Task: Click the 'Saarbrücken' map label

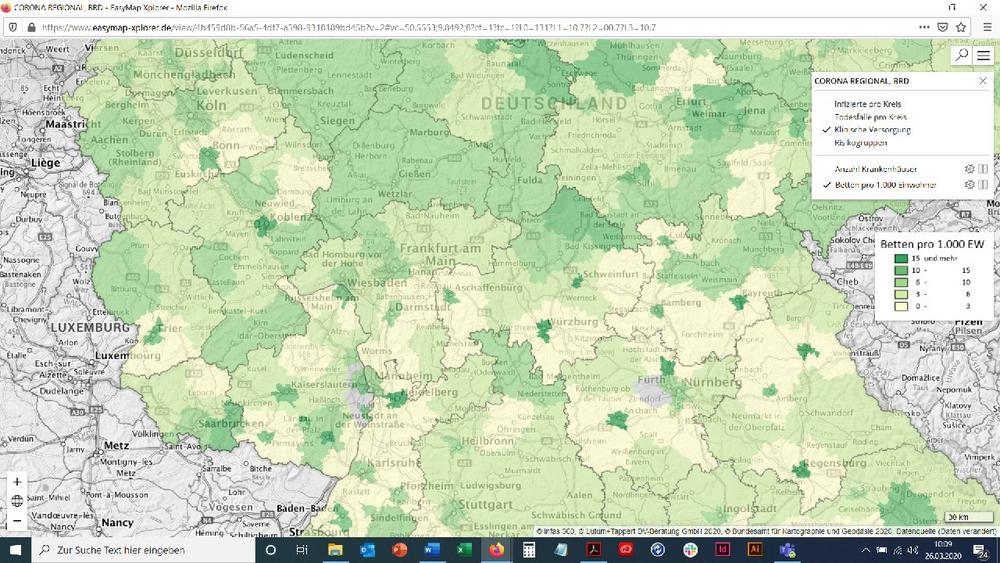Action: (231, 423)
